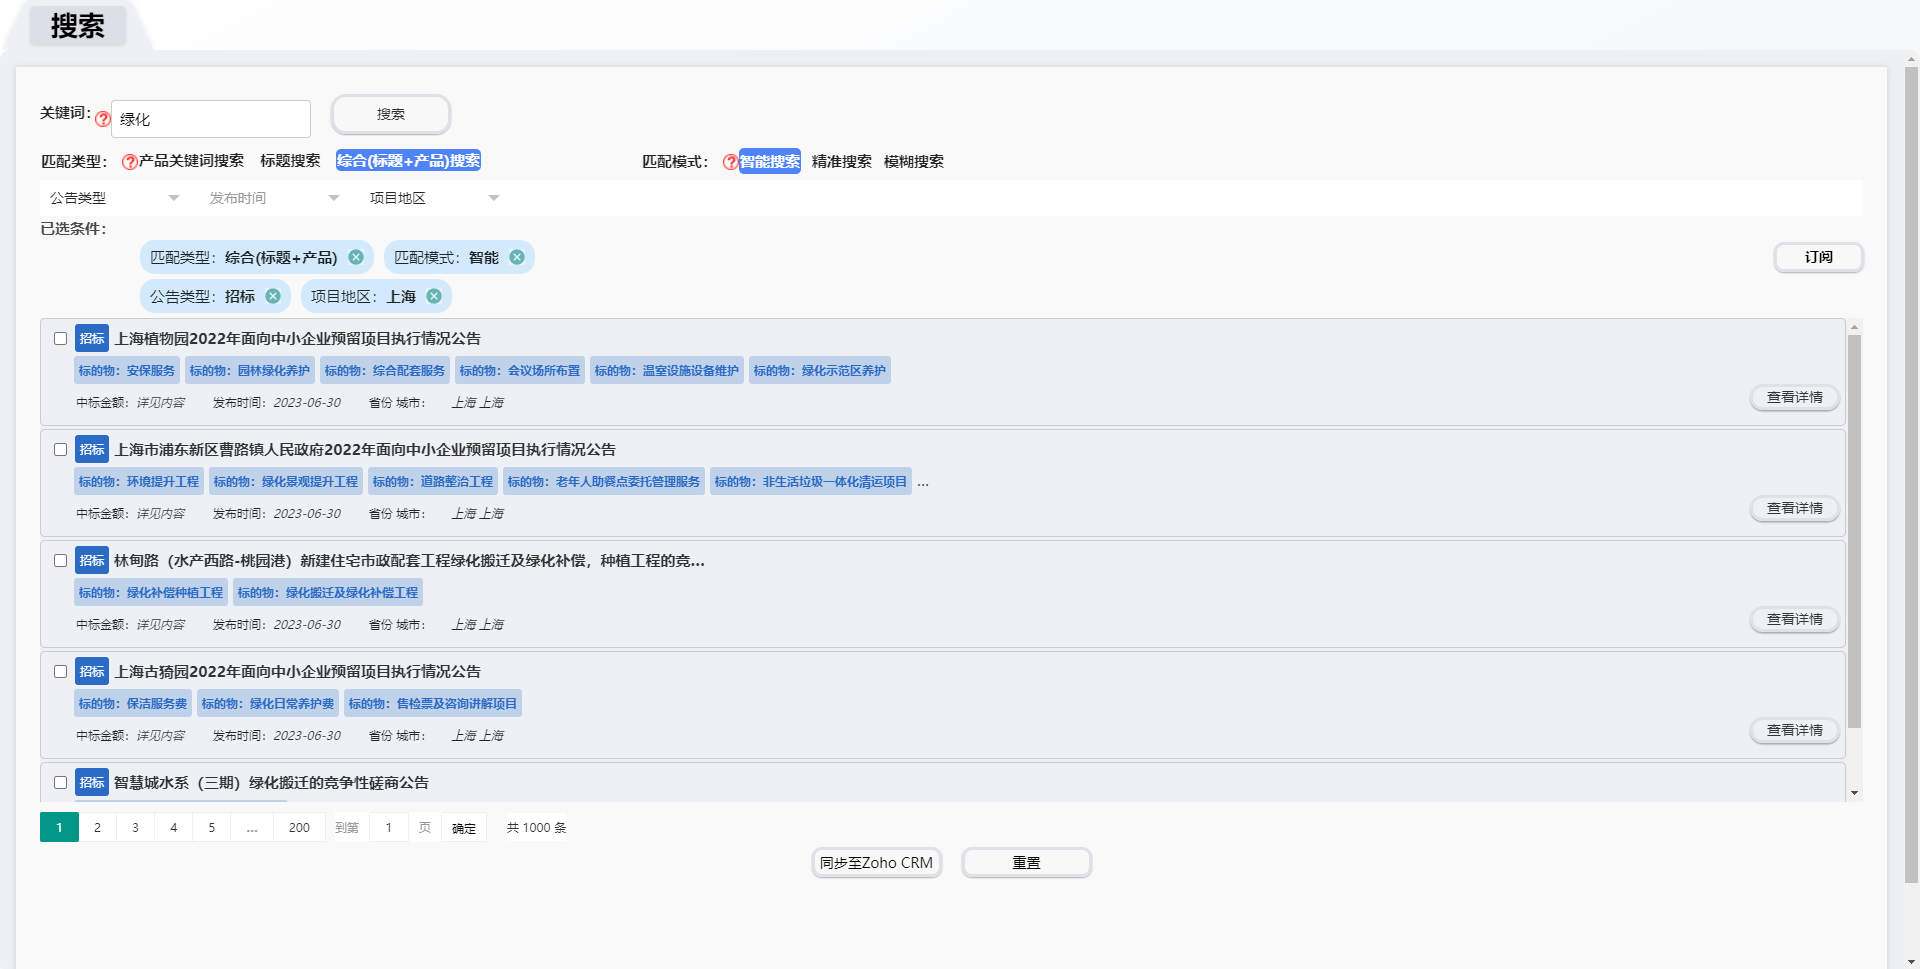
Task: Check the box for 上海植物园2022年 announcement
Action: point(61,339)
